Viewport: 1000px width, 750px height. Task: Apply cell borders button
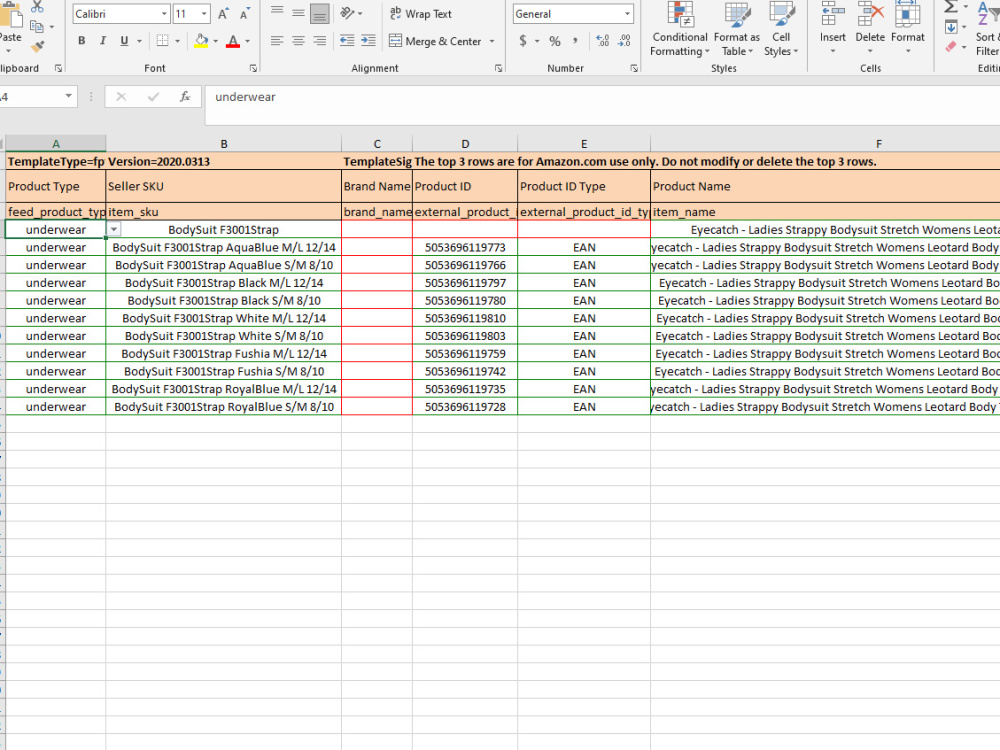pos(163,41)
